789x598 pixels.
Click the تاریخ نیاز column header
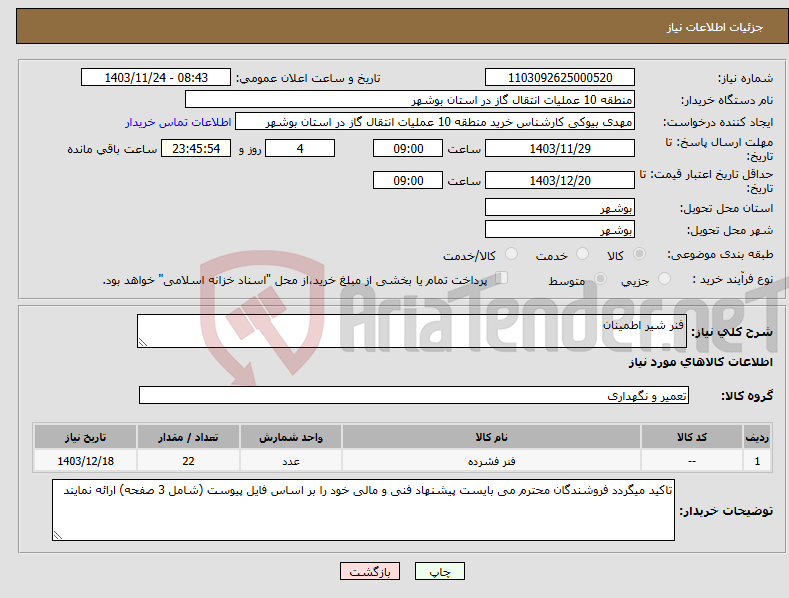86,437
